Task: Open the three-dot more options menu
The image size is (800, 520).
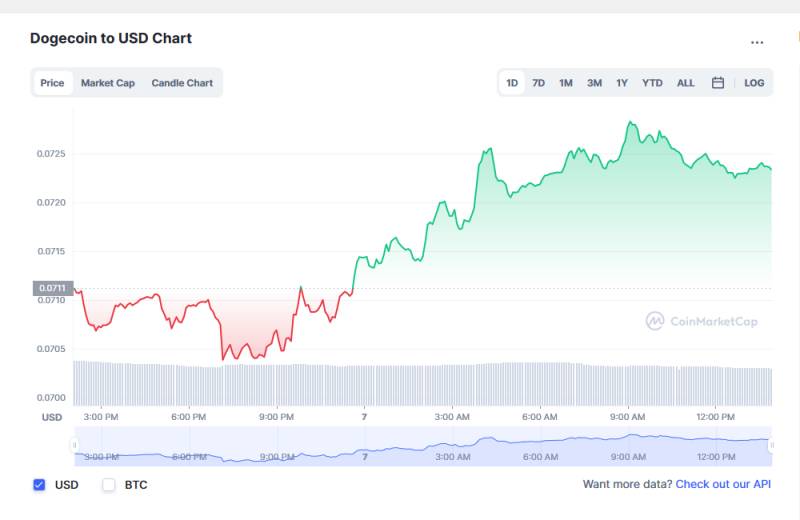Action: [757, 42]
